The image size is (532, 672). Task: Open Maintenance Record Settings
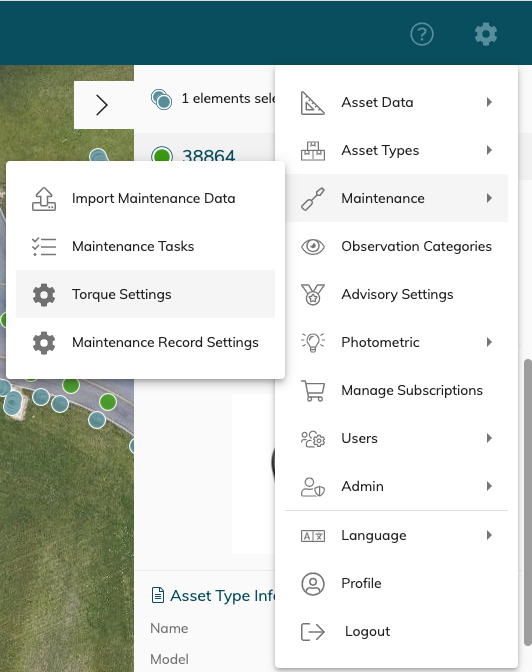pyautogui.click(x=145, y=342)
